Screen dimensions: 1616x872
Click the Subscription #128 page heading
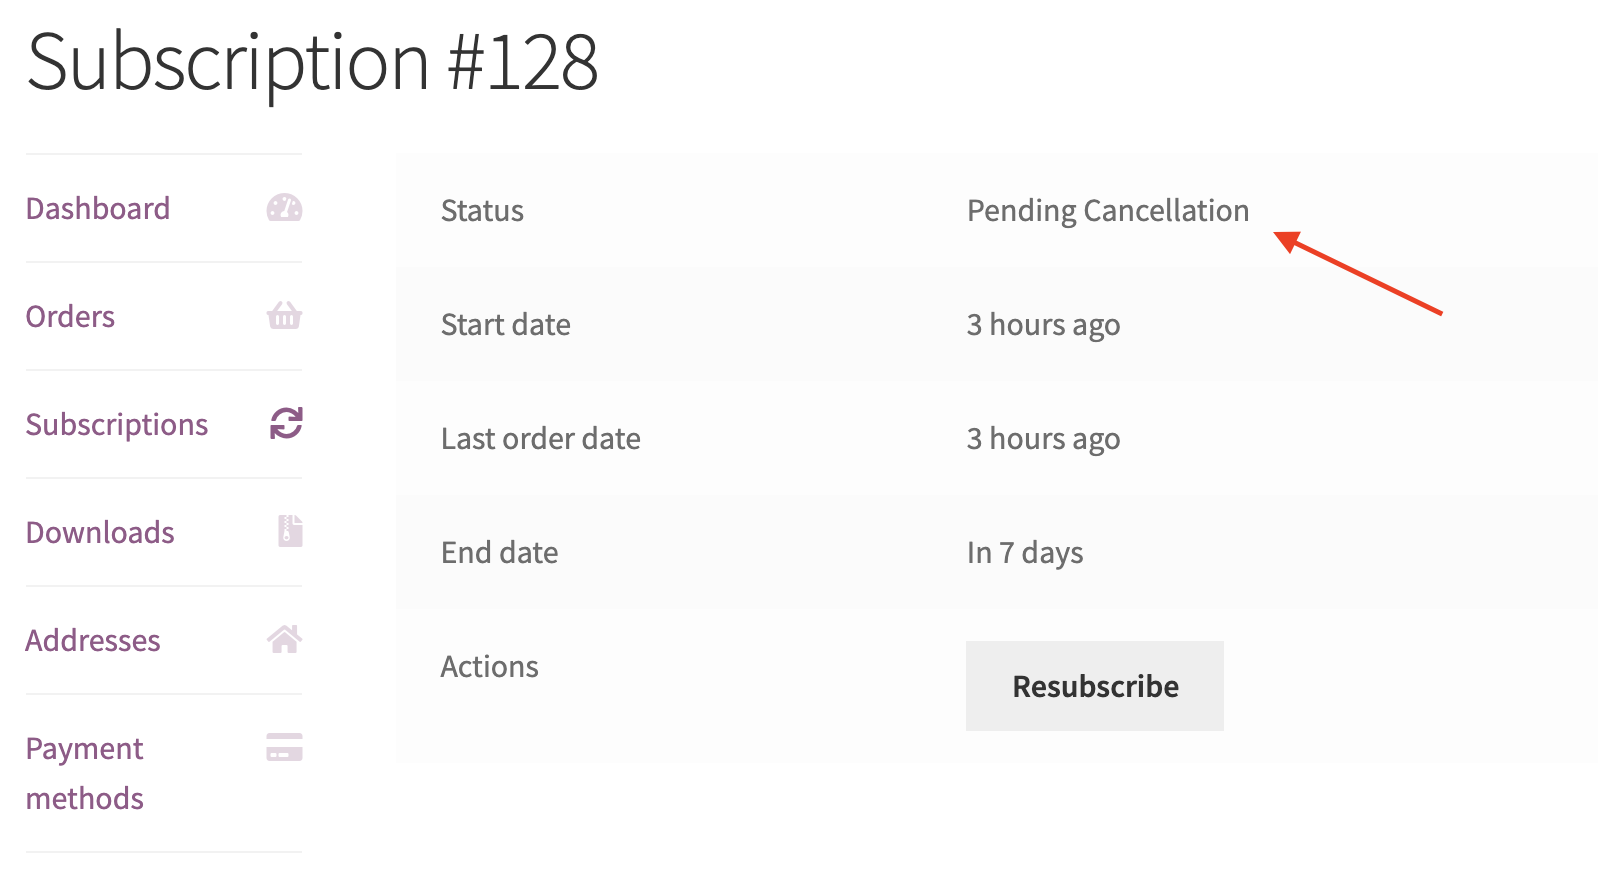point(312,63)
